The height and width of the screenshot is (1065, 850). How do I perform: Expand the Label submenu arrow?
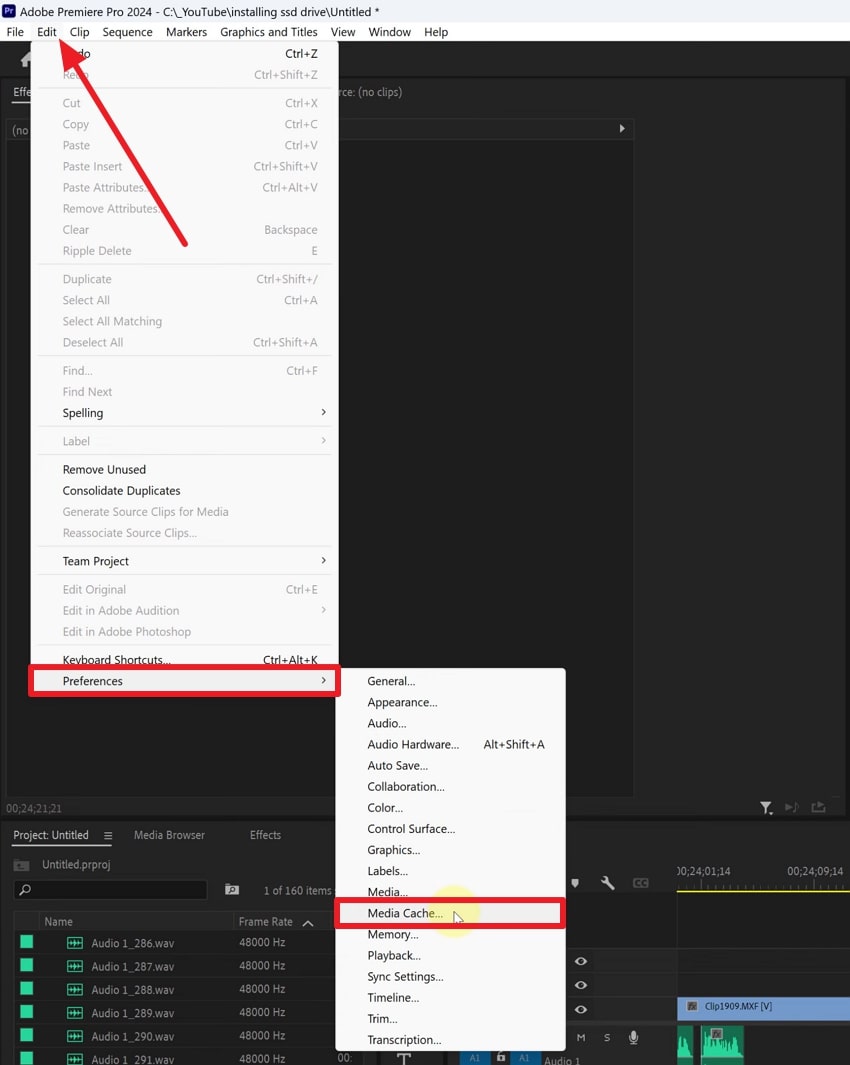point(323,441)
